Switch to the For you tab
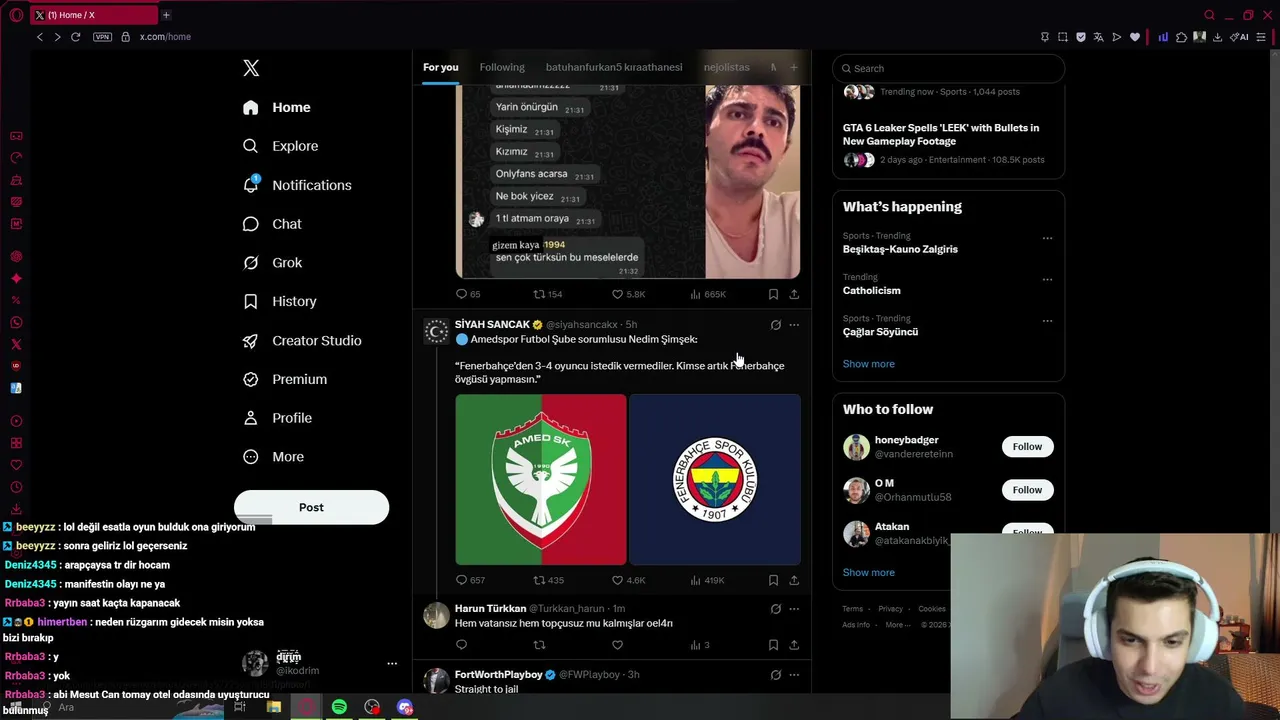This screenshot has width=1280, height=720. (x=440, y=67)
